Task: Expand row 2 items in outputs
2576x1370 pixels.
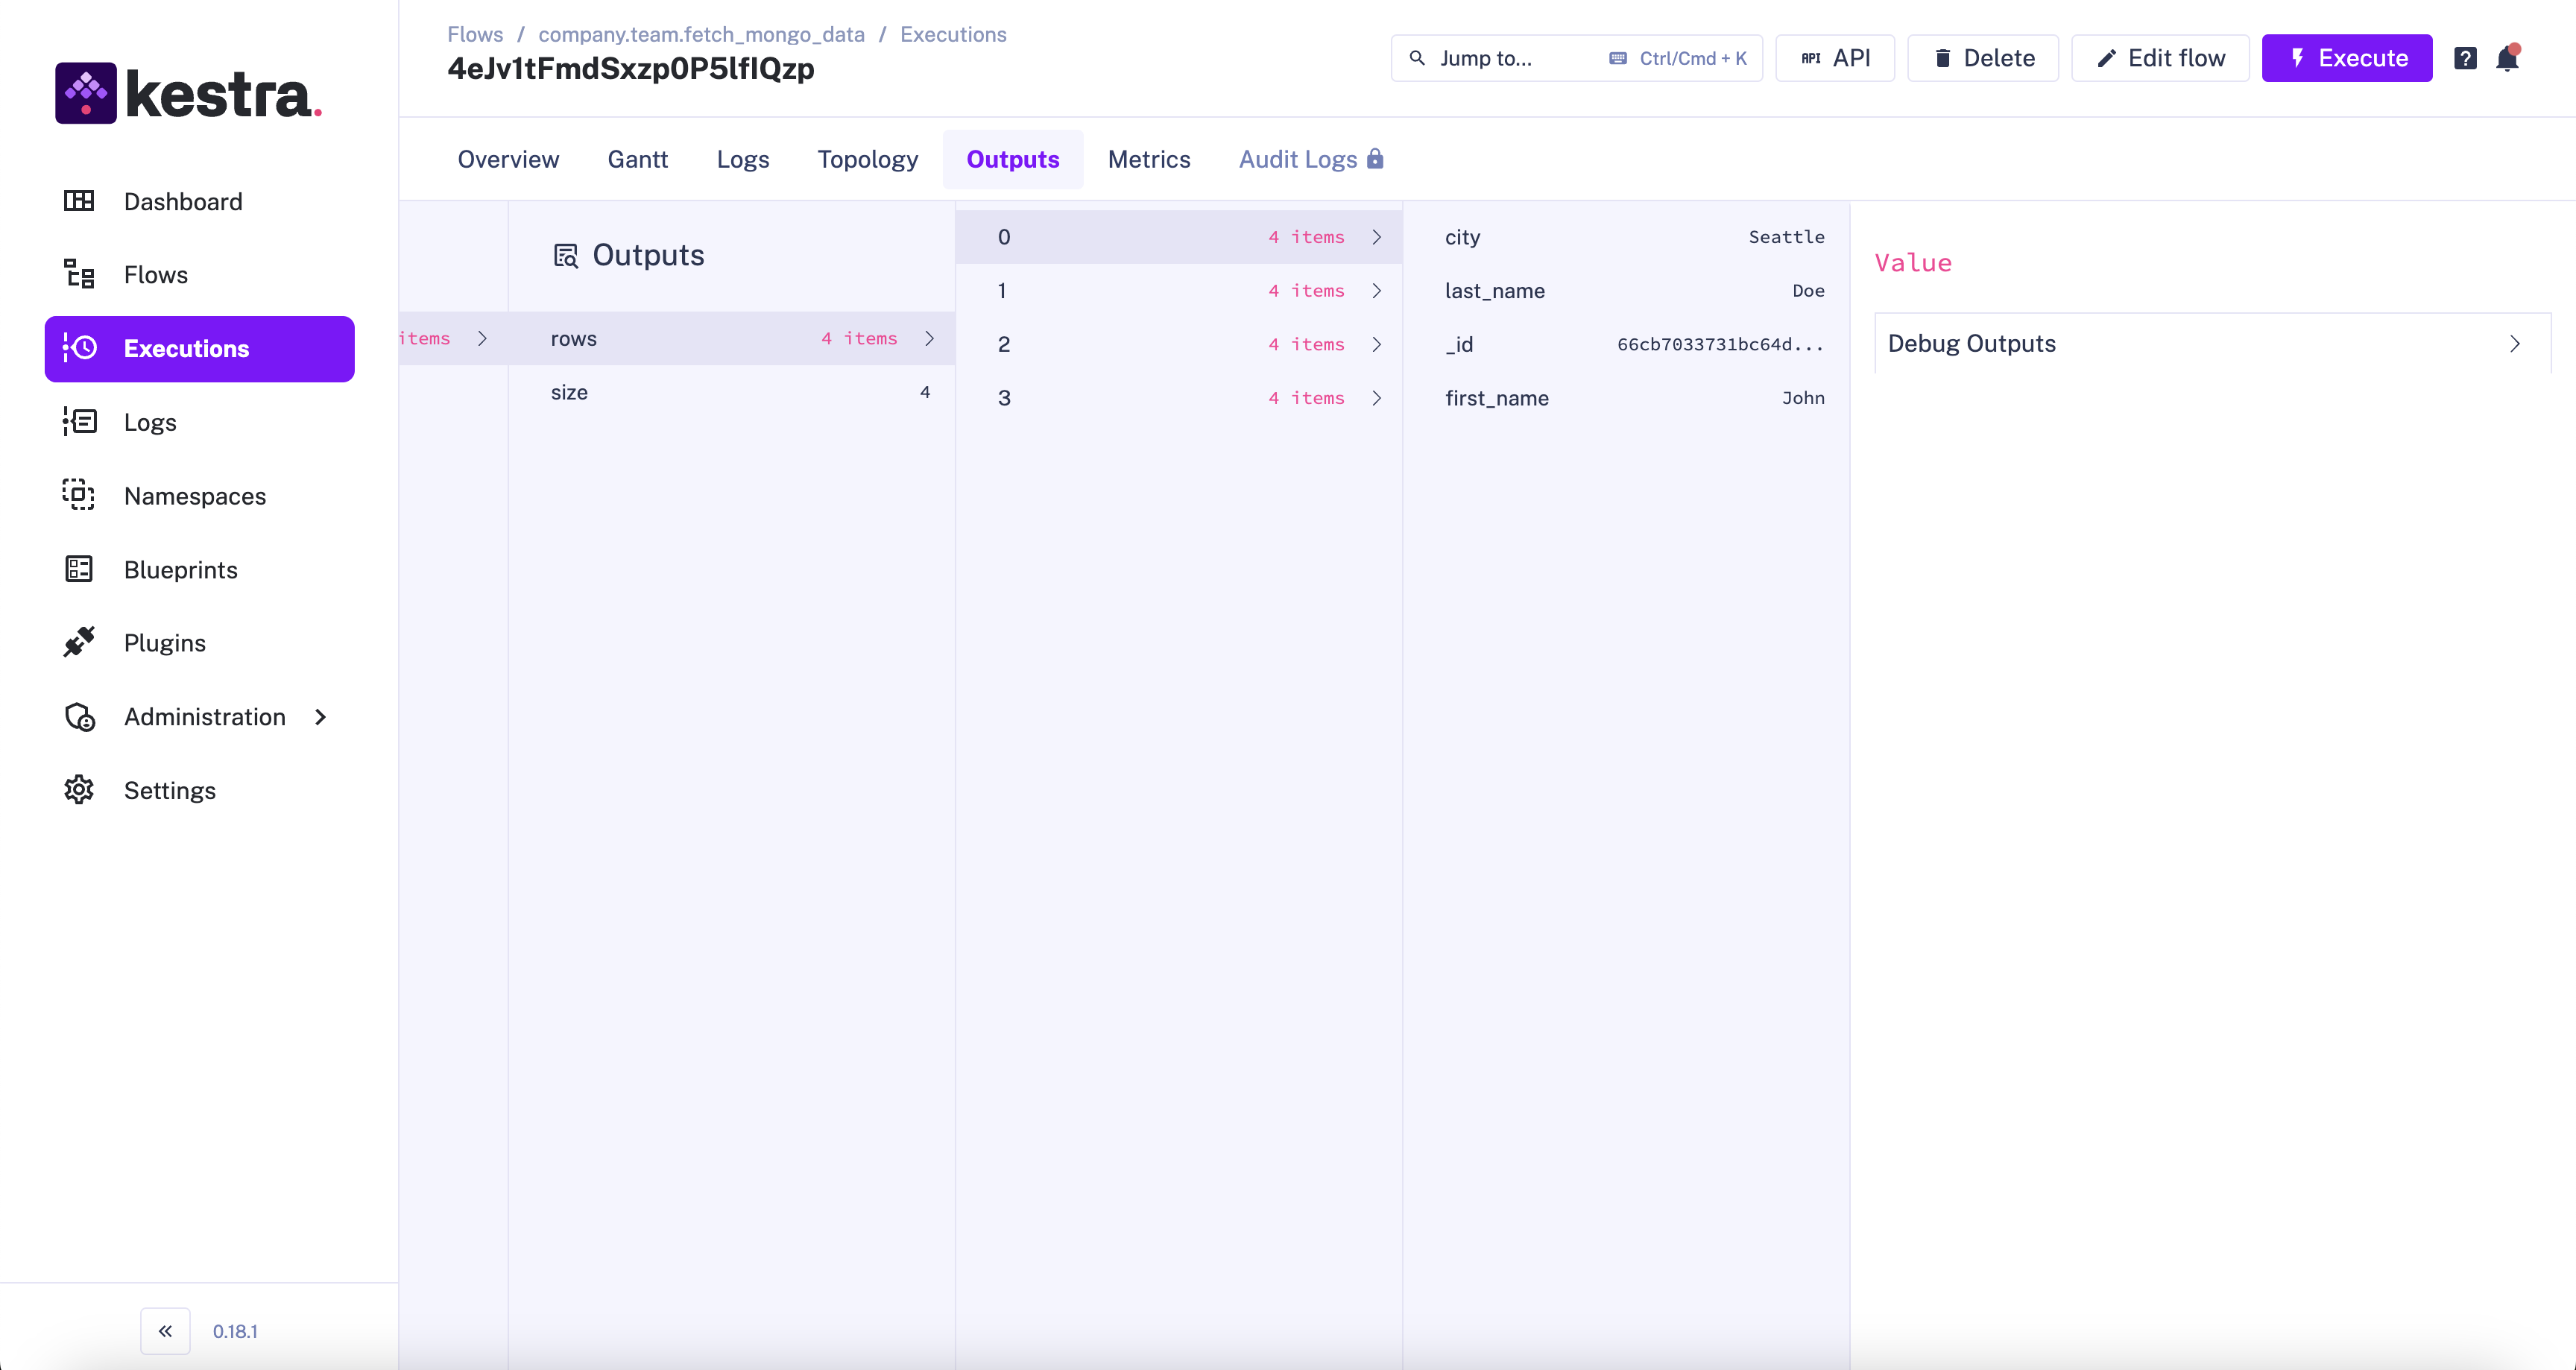Action: pos(1376,344)
